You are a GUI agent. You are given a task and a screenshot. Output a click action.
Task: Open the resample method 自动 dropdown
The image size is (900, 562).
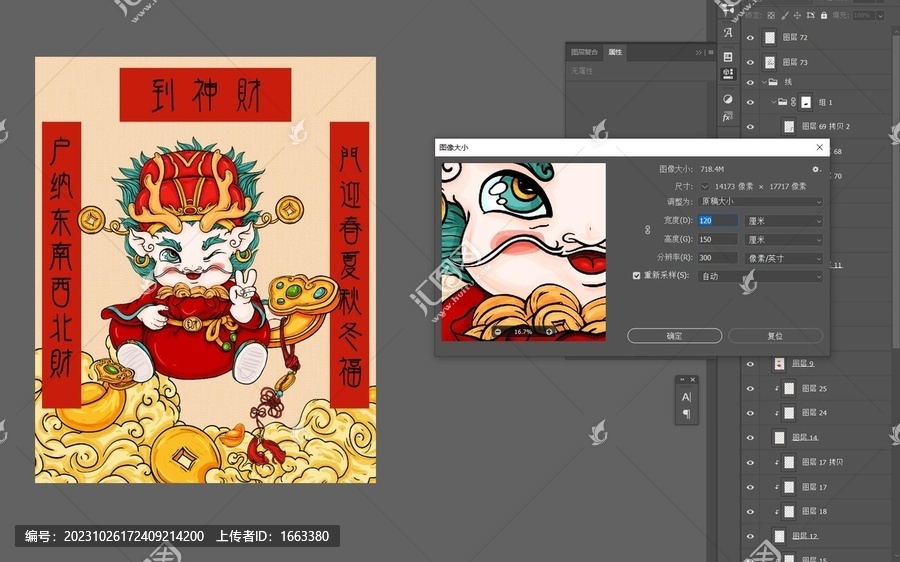tap(761, 276)
